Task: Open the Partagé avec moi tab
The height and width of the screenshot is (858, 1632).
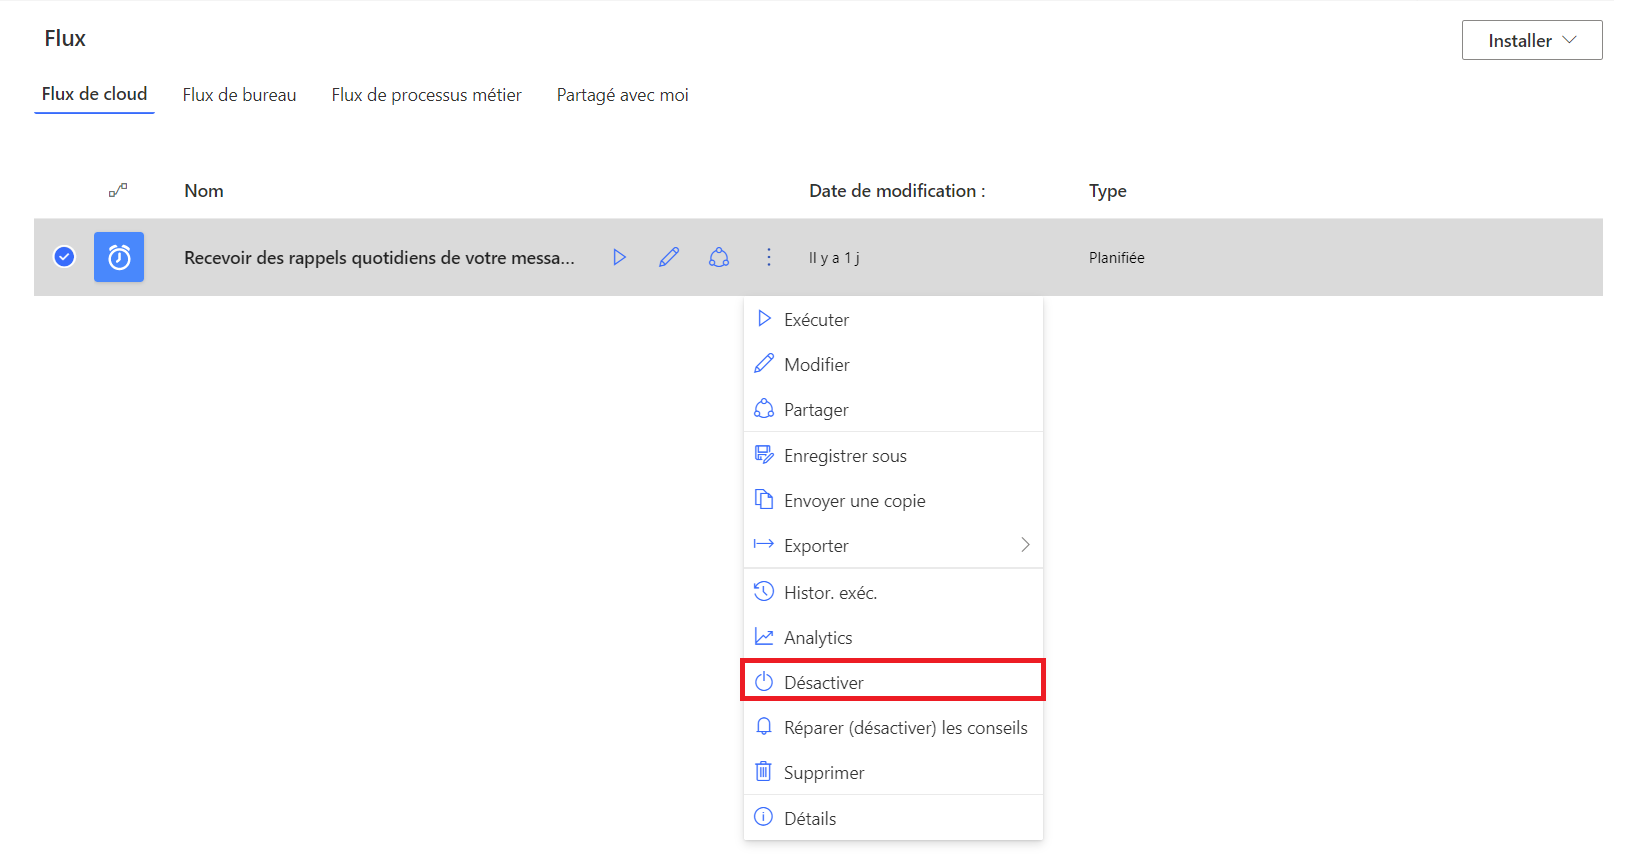Action: 622,95
